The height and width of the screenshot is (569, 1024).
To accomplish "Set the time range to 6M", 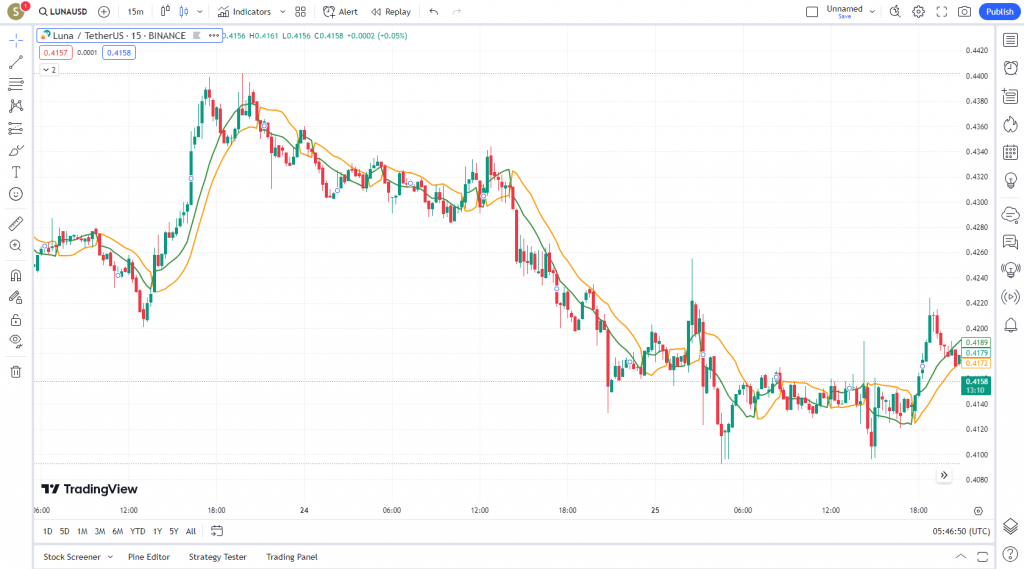I will coord(118,531).
